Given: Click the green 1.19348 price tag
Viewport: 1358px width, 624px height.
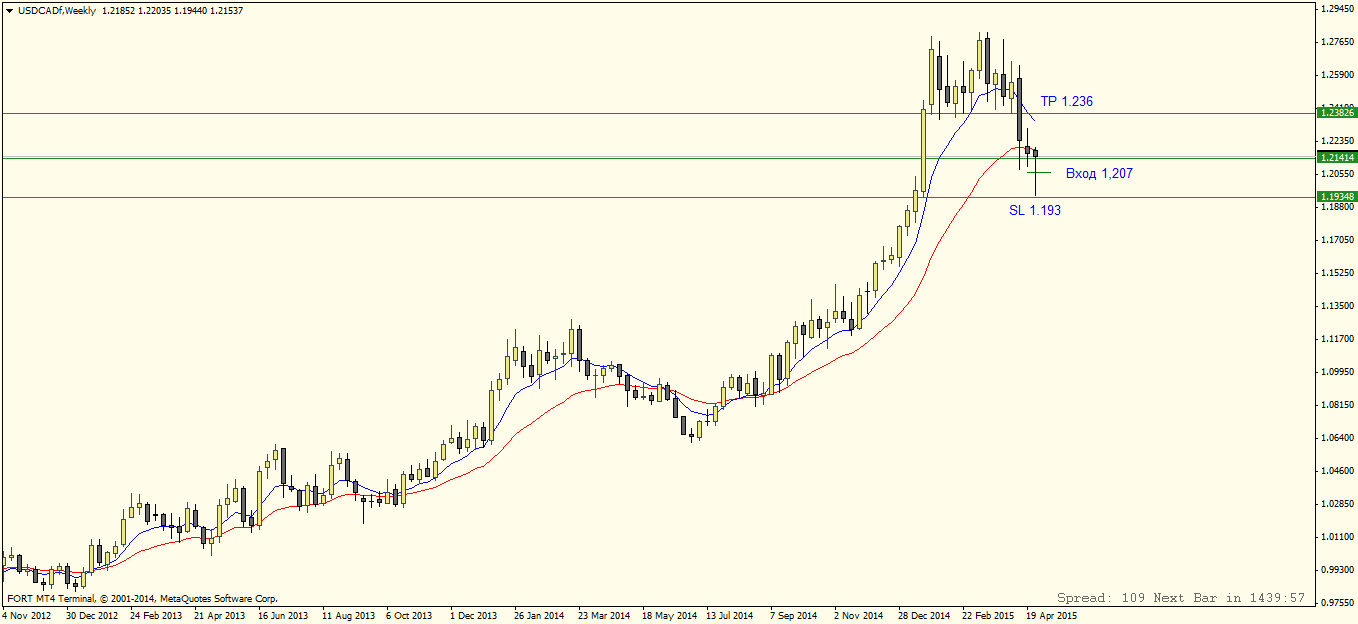Looking at the screenshot, I should click(1337, 197).
